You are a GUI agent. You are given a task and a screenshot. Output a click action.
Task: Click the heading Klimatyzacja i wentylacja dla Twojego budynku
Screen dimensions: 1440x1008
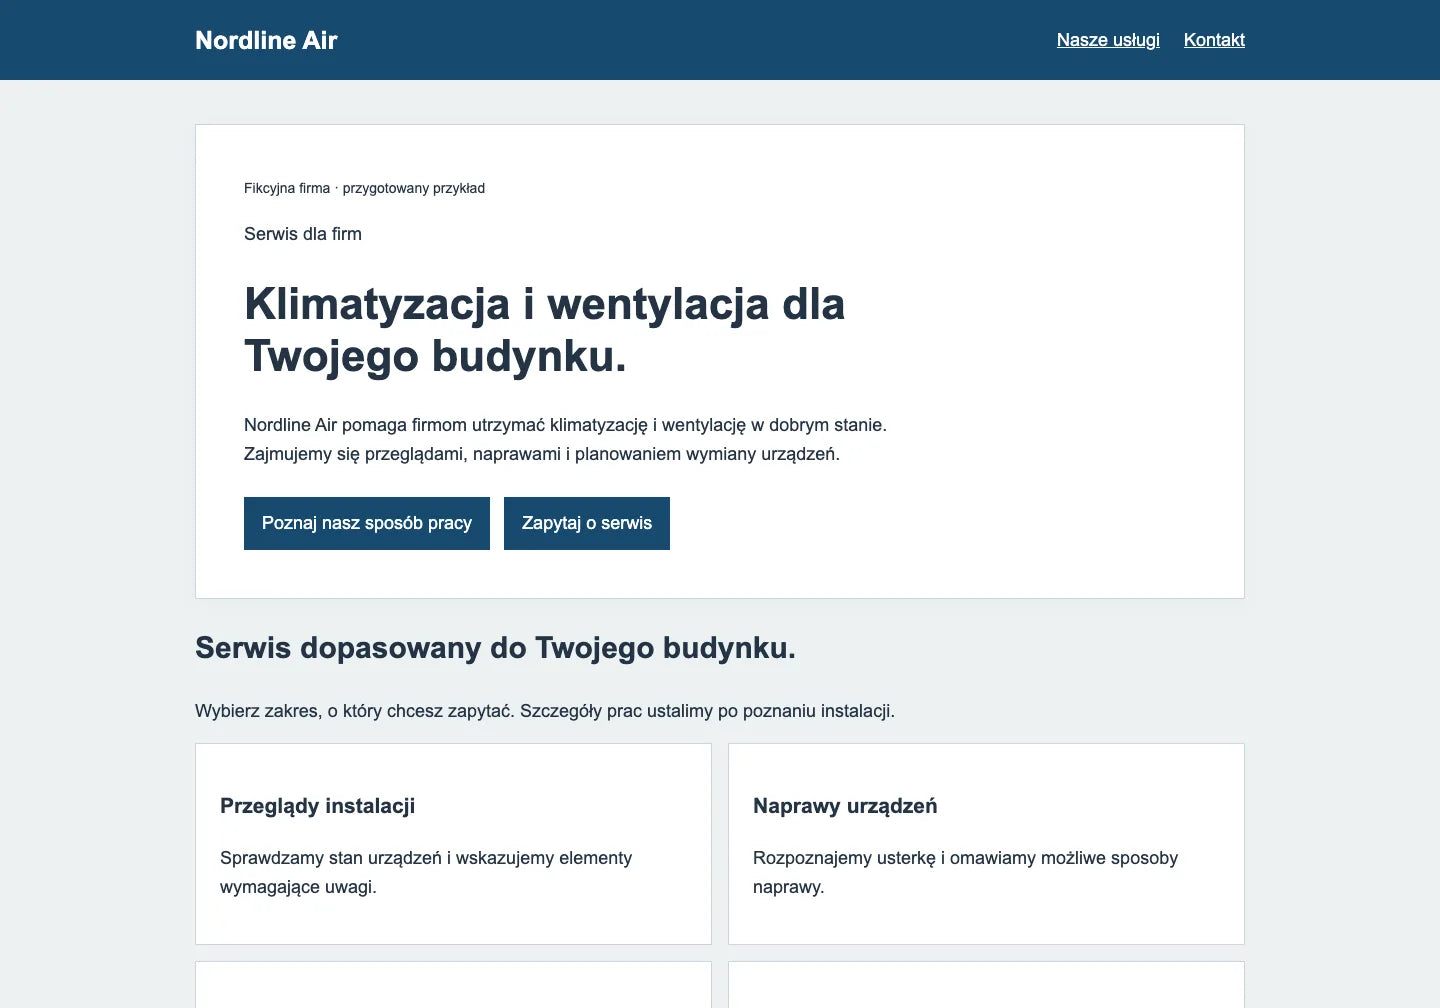(545, 330)
